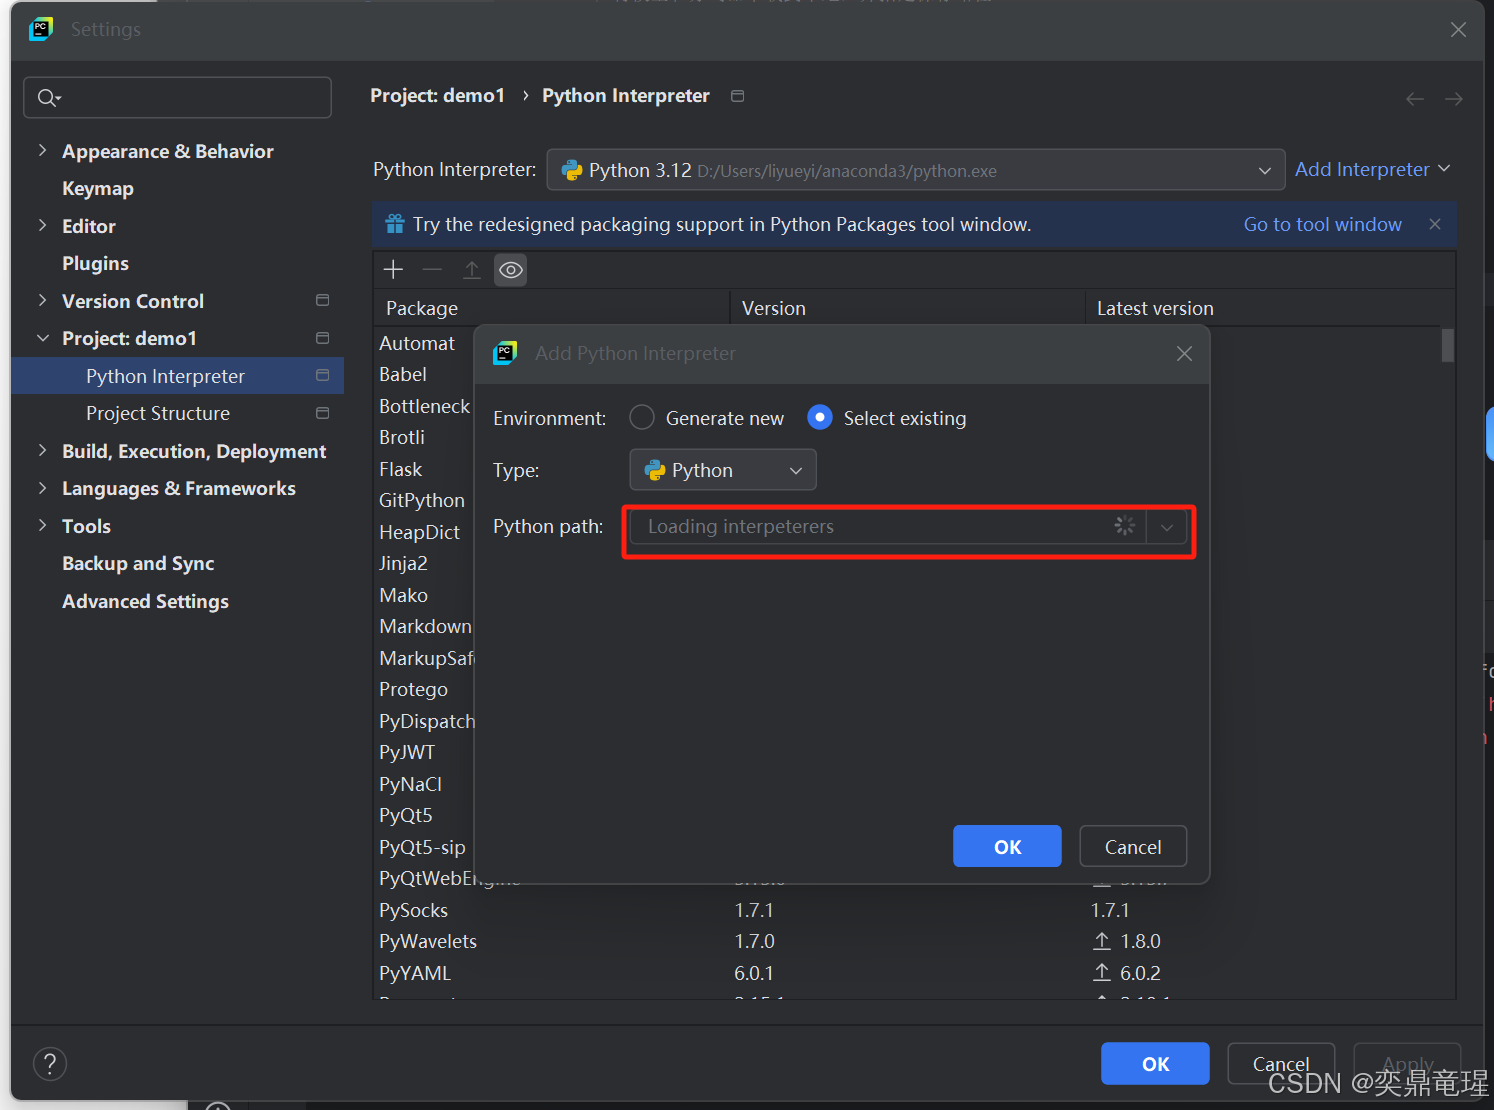Viewport: 1494px width, 1110px height.
Task: Dismiss the packaging support banner
Action: click(1435, 224)
